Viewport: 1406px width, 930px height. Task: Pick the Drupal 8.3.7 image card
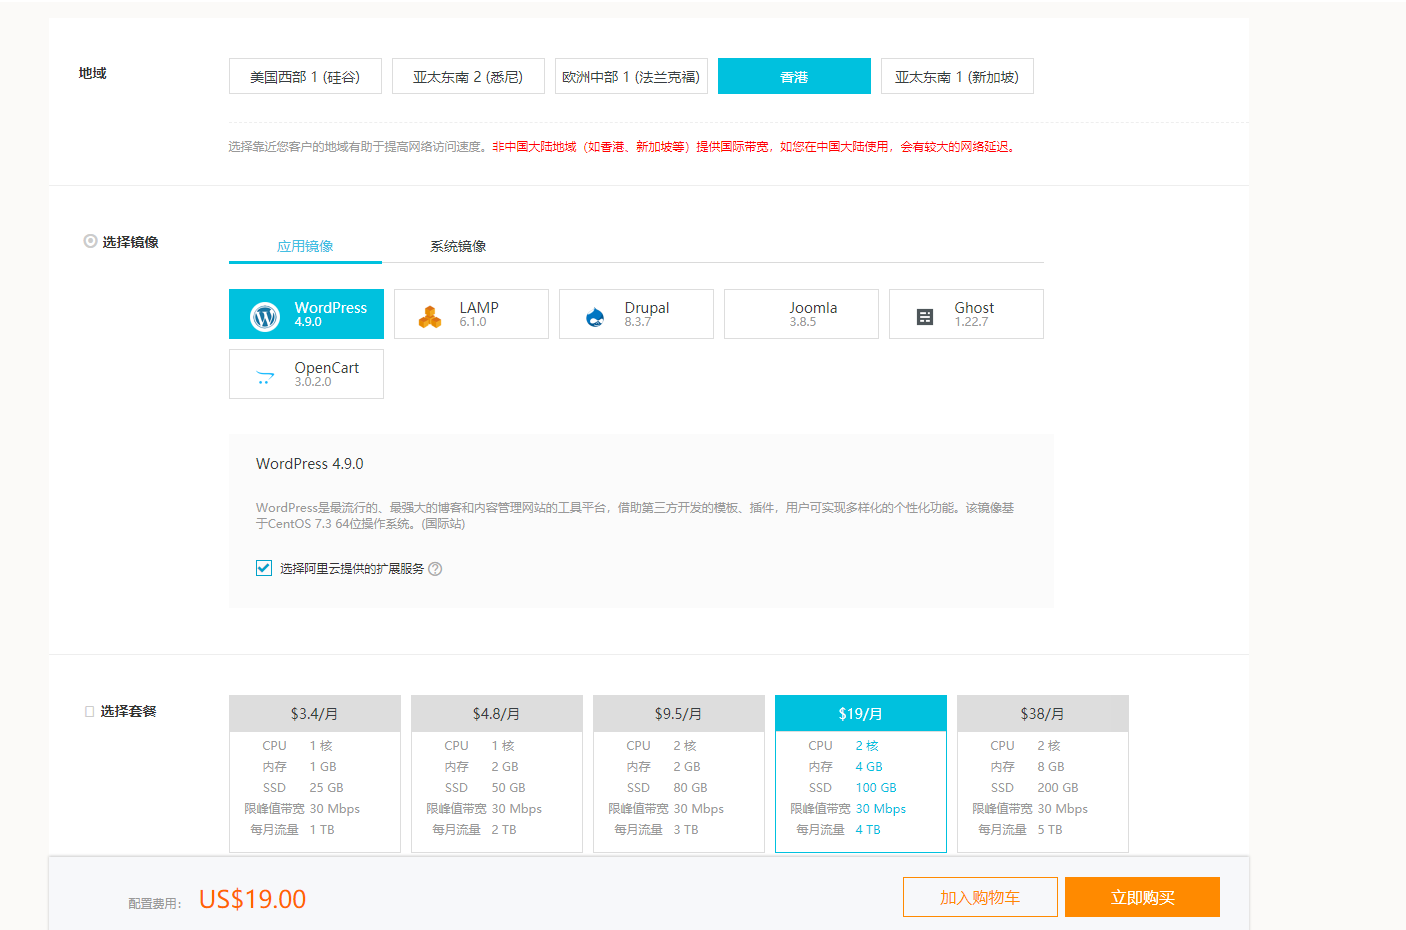point(636,314)
